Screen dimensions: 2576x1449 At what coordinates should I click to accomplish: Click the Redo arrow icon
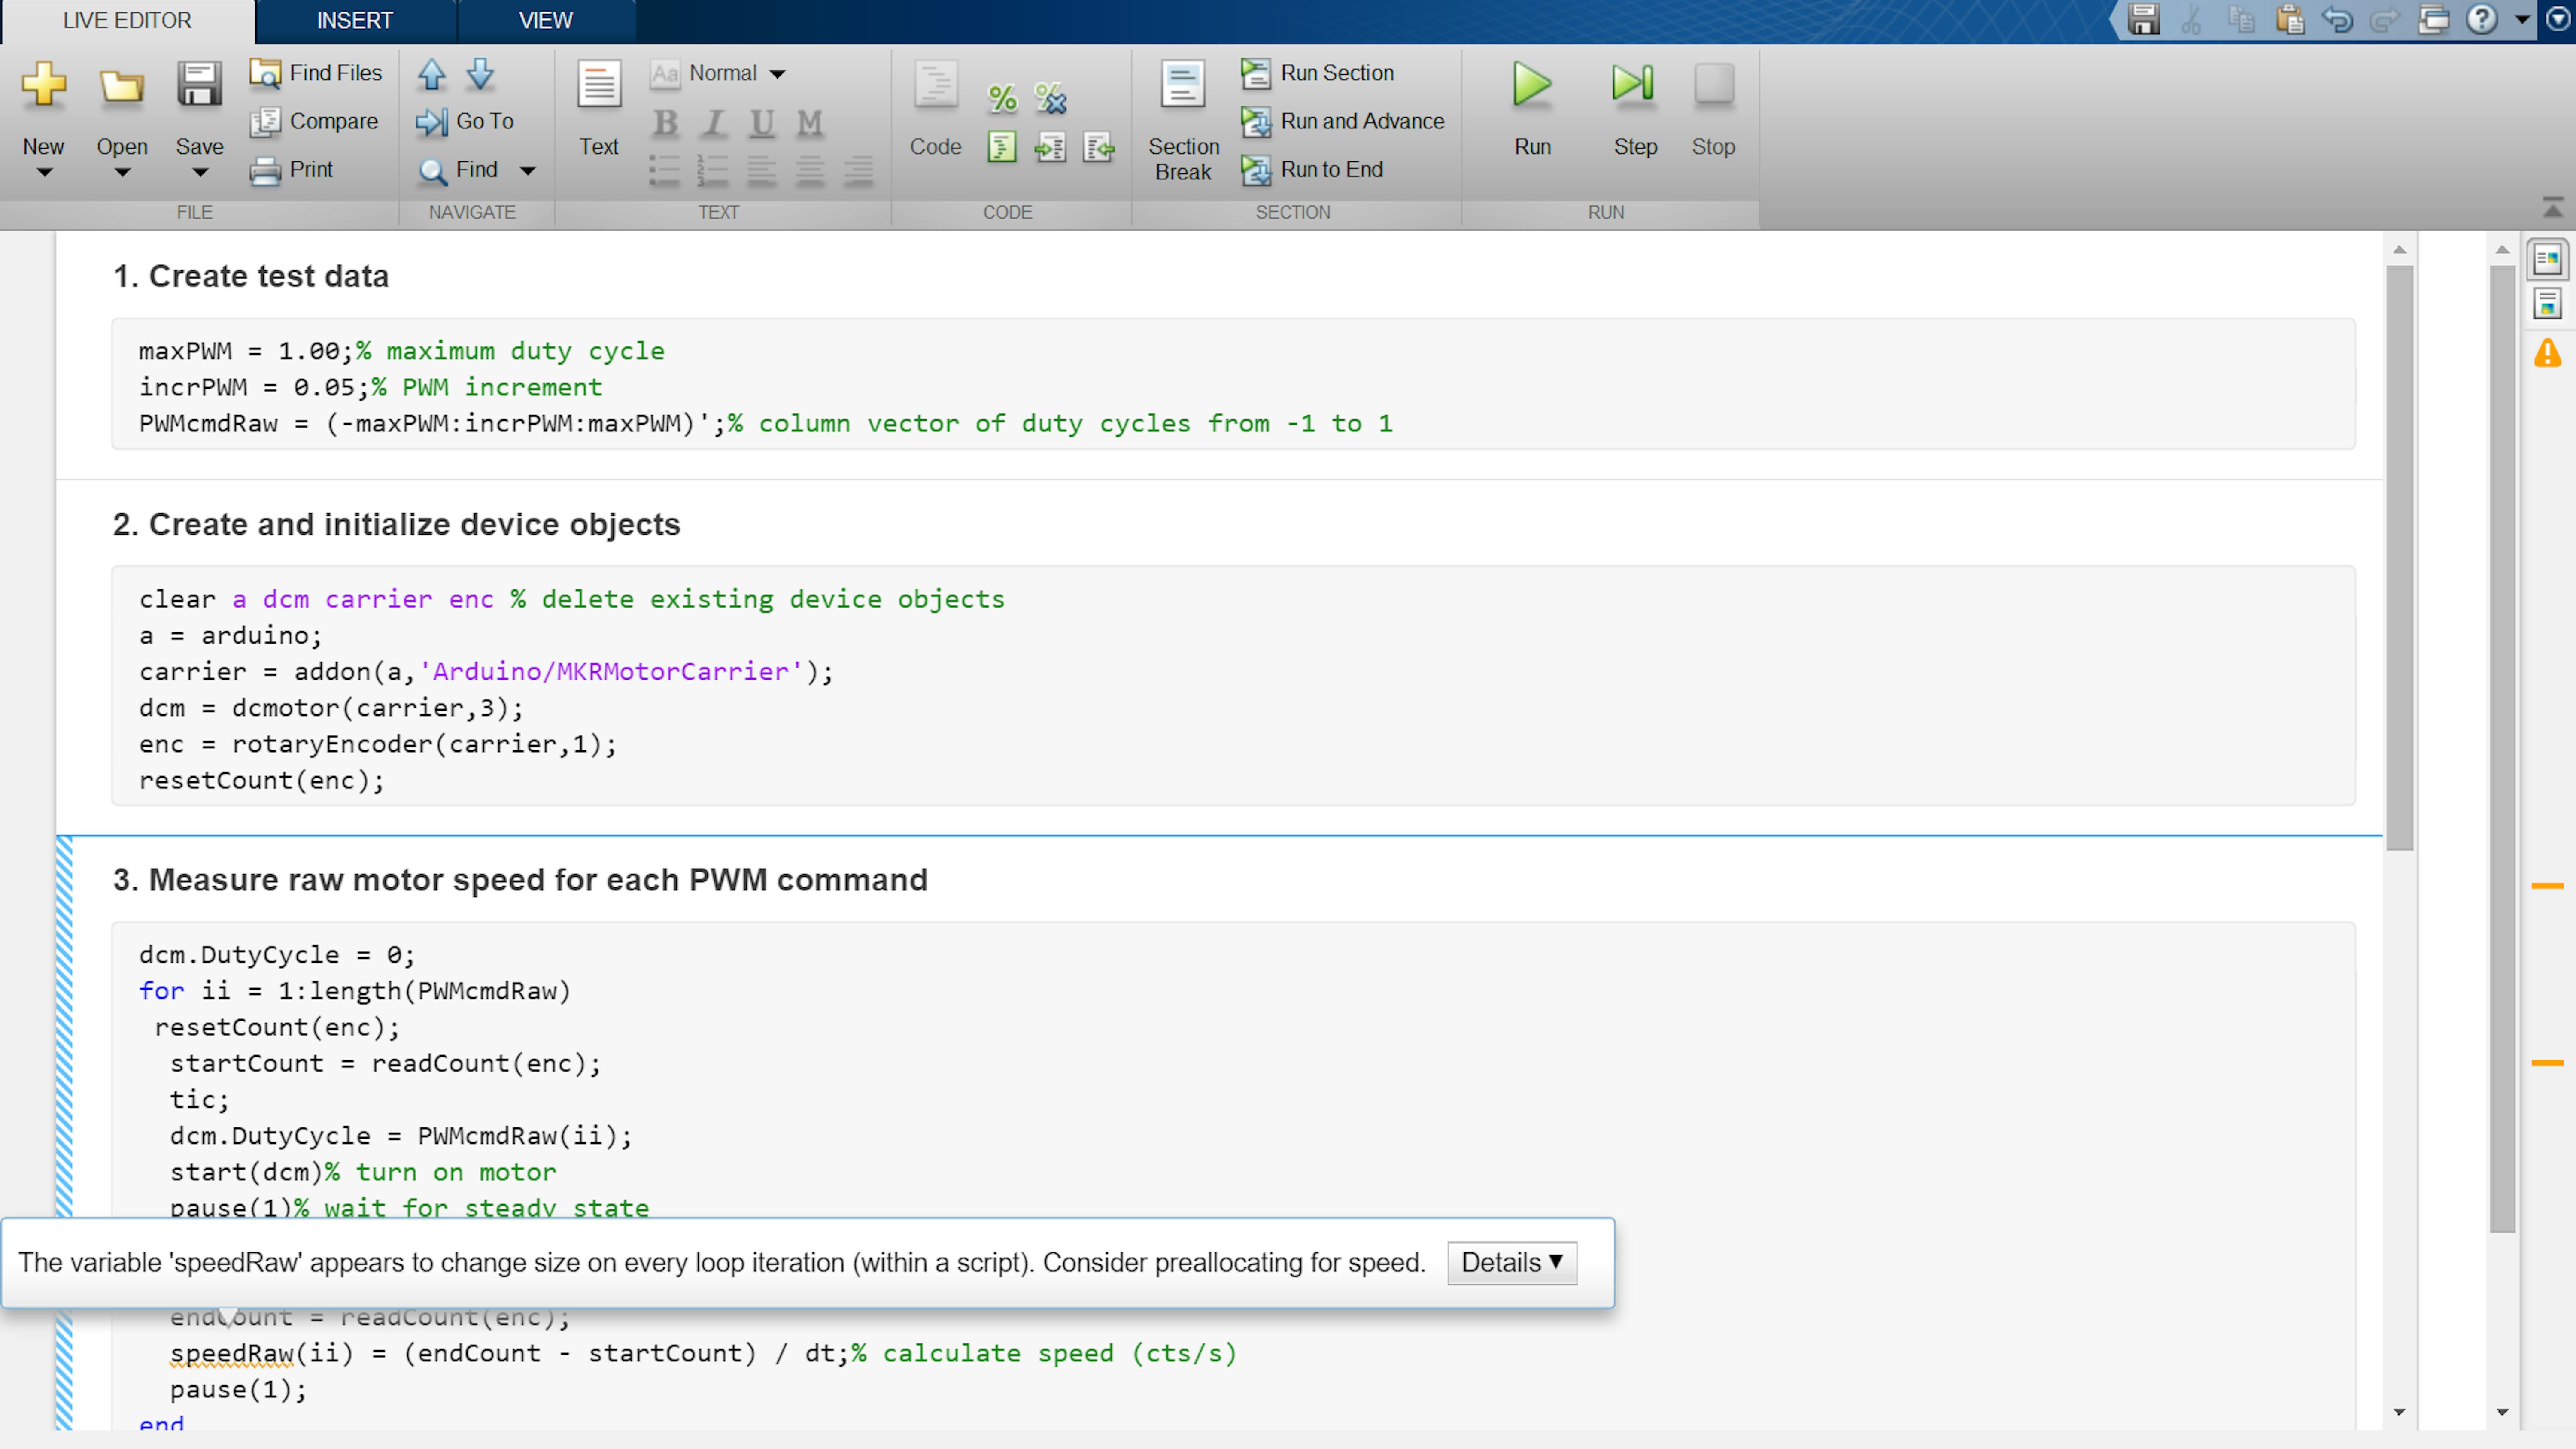pos(2385,20)
